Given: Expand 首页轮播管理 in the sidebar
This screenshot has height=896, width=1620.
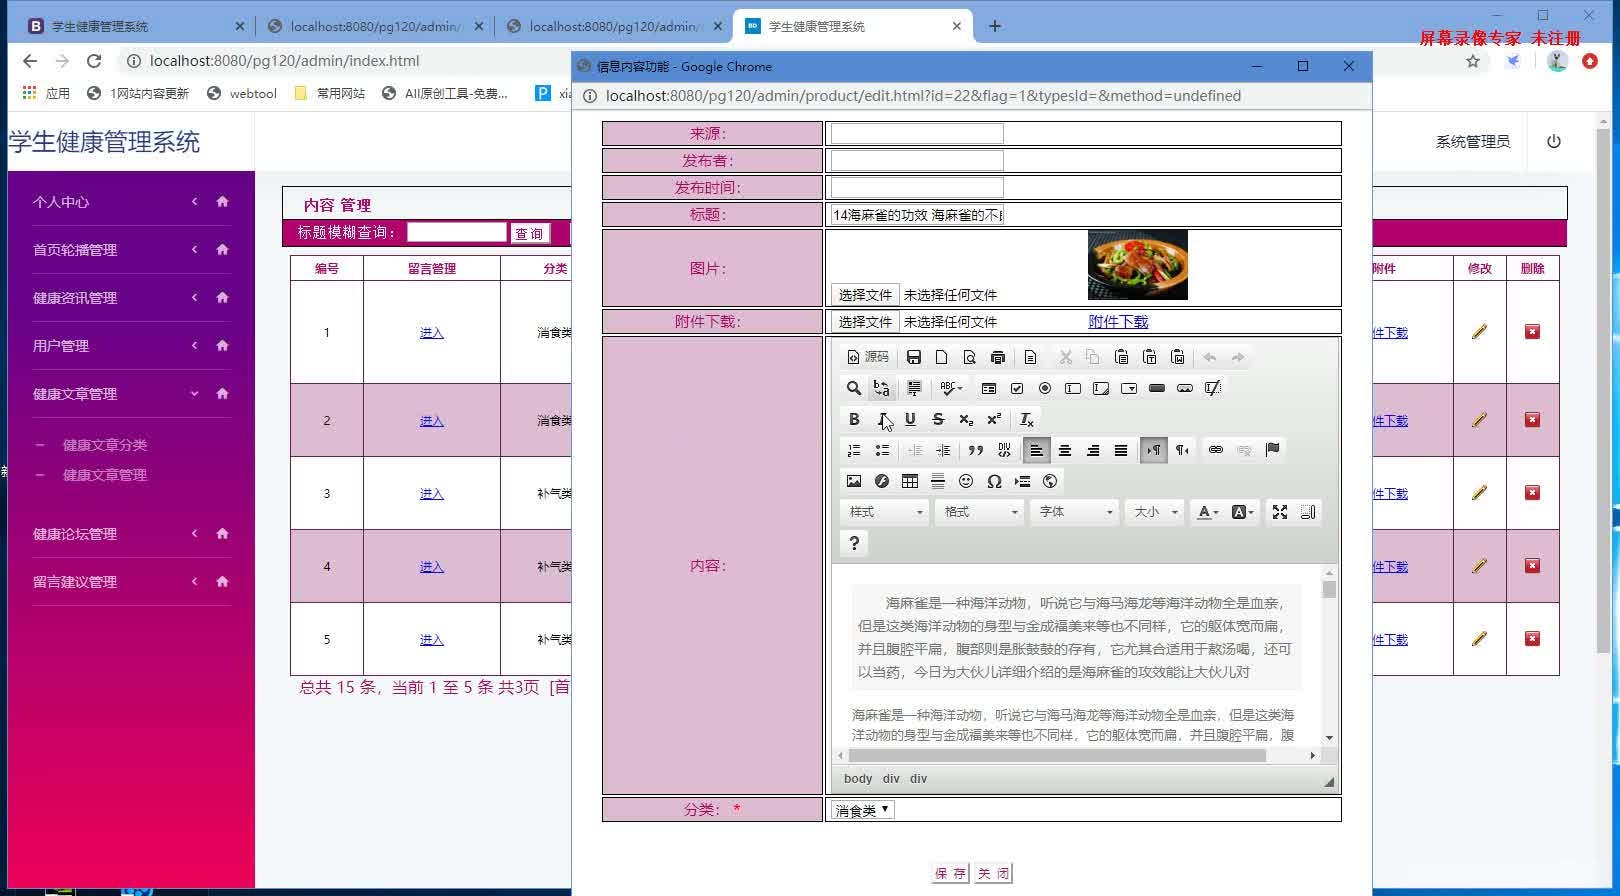Looking at the screenshot, I should [131, 250].
